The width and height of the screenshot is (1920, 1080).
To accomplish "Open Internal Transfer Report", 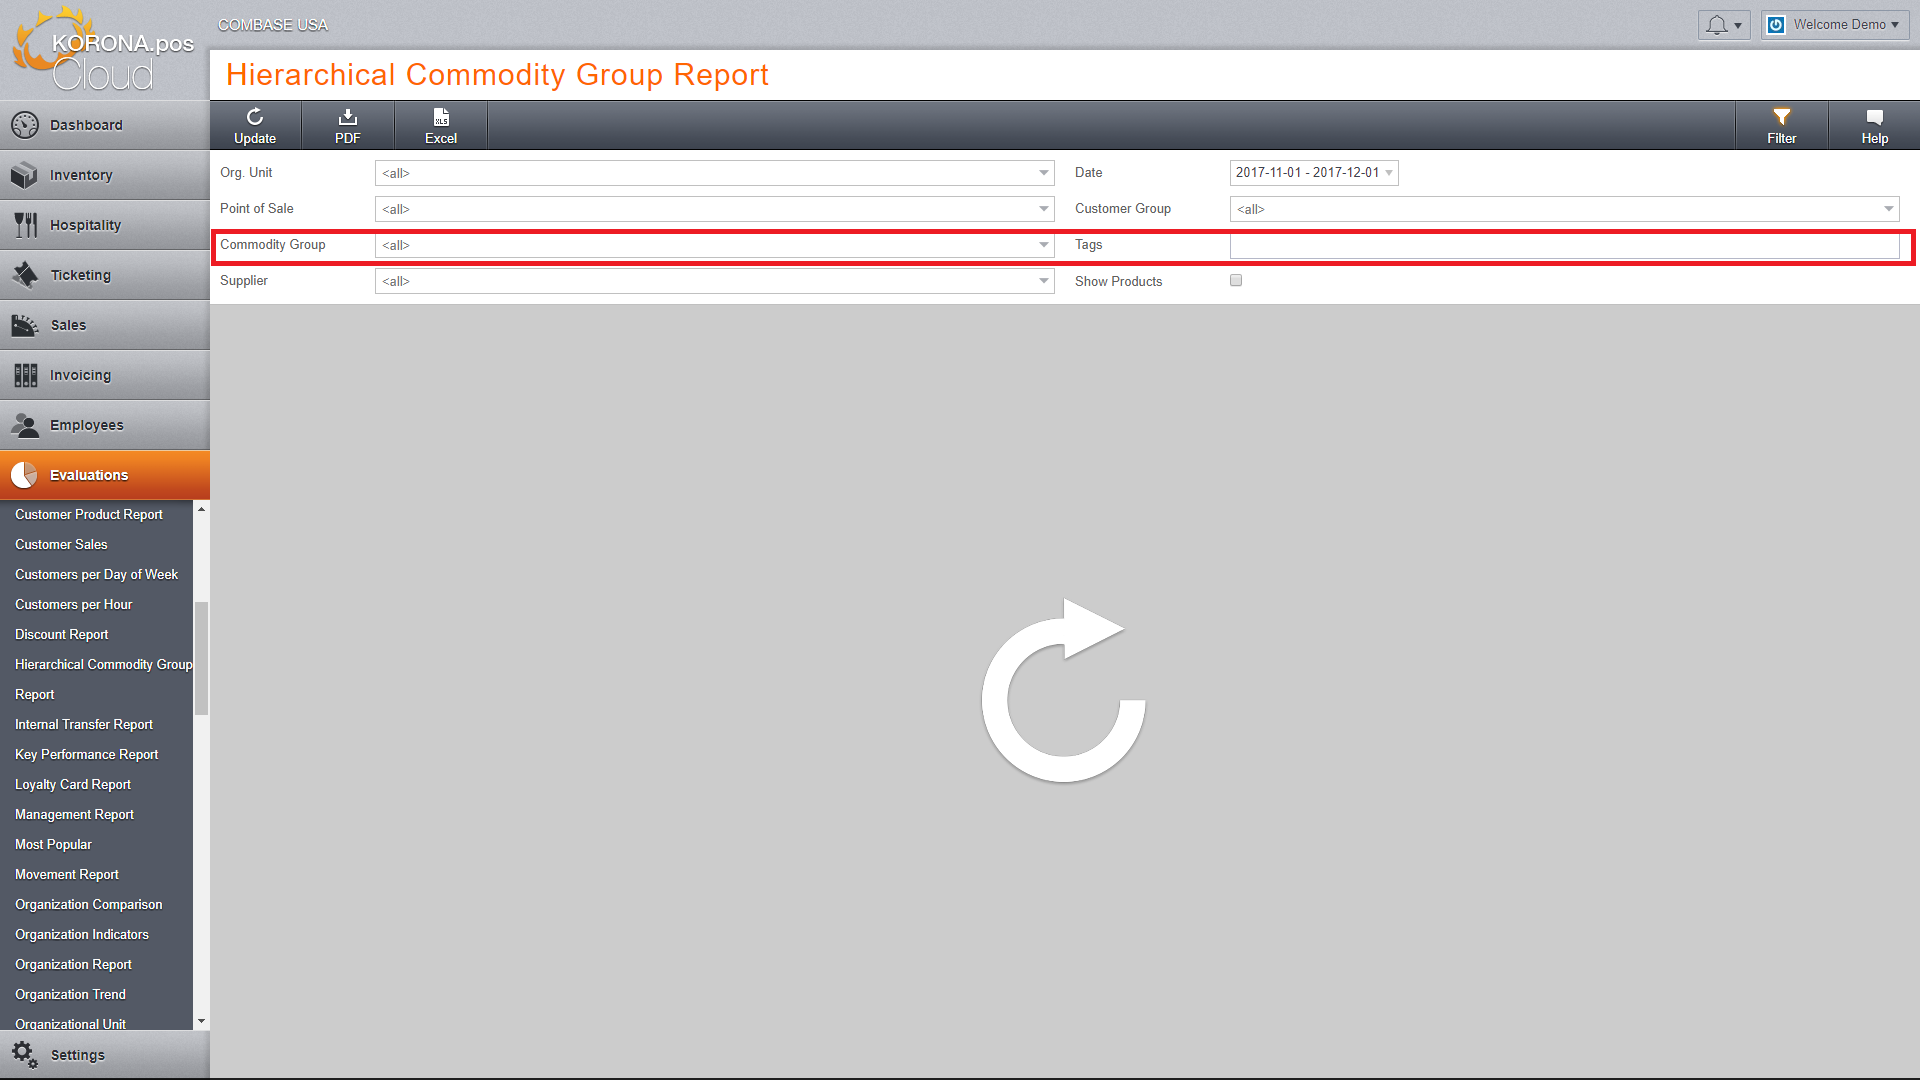I will (84, 724).
